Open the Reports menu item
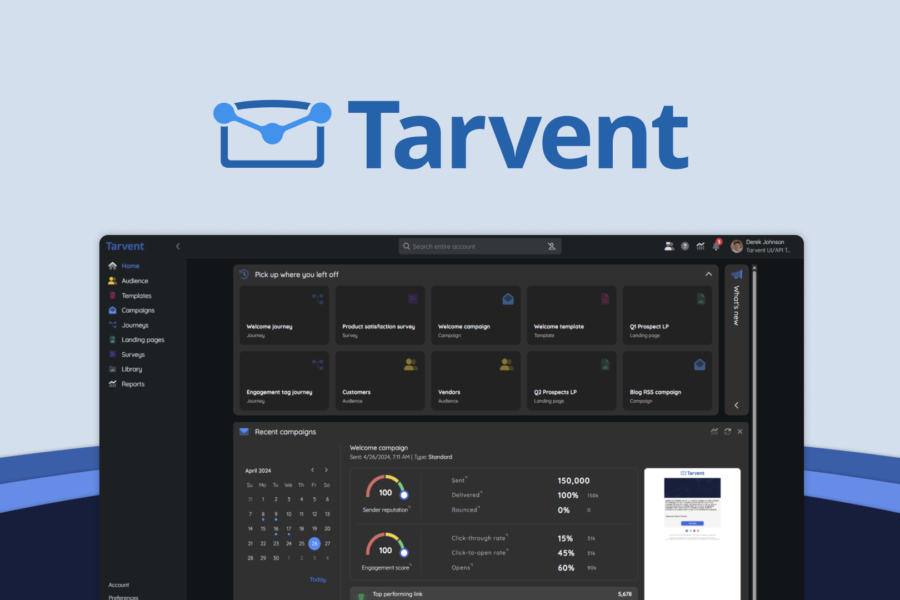Screen dimensions: 900x600 click(132, 384)
